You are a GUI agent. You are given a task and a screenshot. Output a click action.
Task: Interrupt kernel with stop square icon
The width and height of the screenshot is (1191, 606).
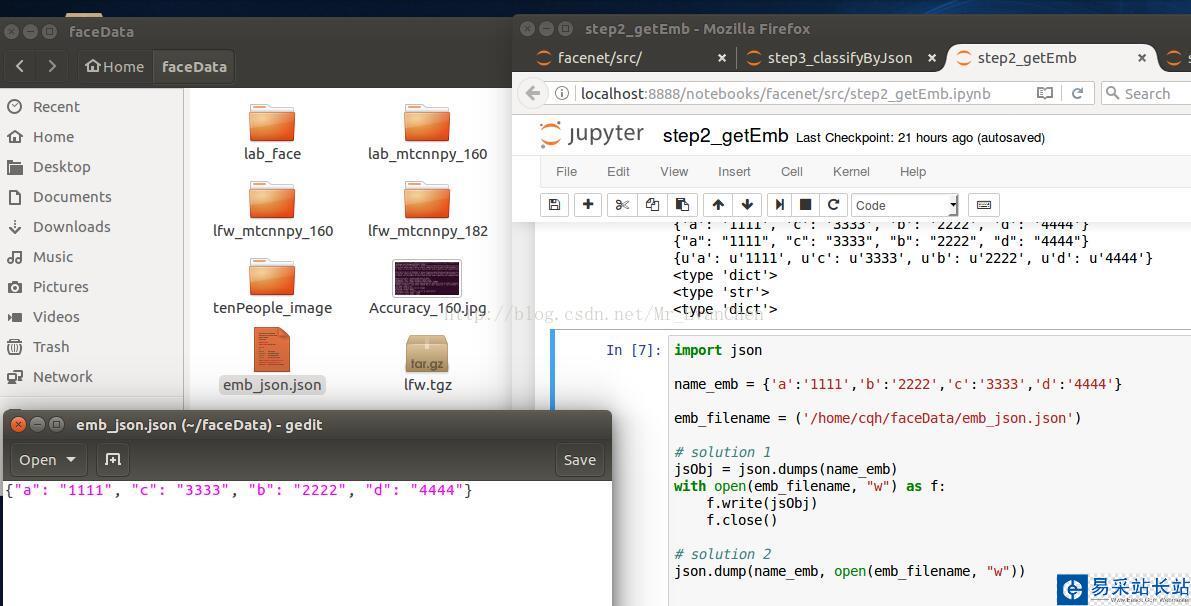[806, 205]
